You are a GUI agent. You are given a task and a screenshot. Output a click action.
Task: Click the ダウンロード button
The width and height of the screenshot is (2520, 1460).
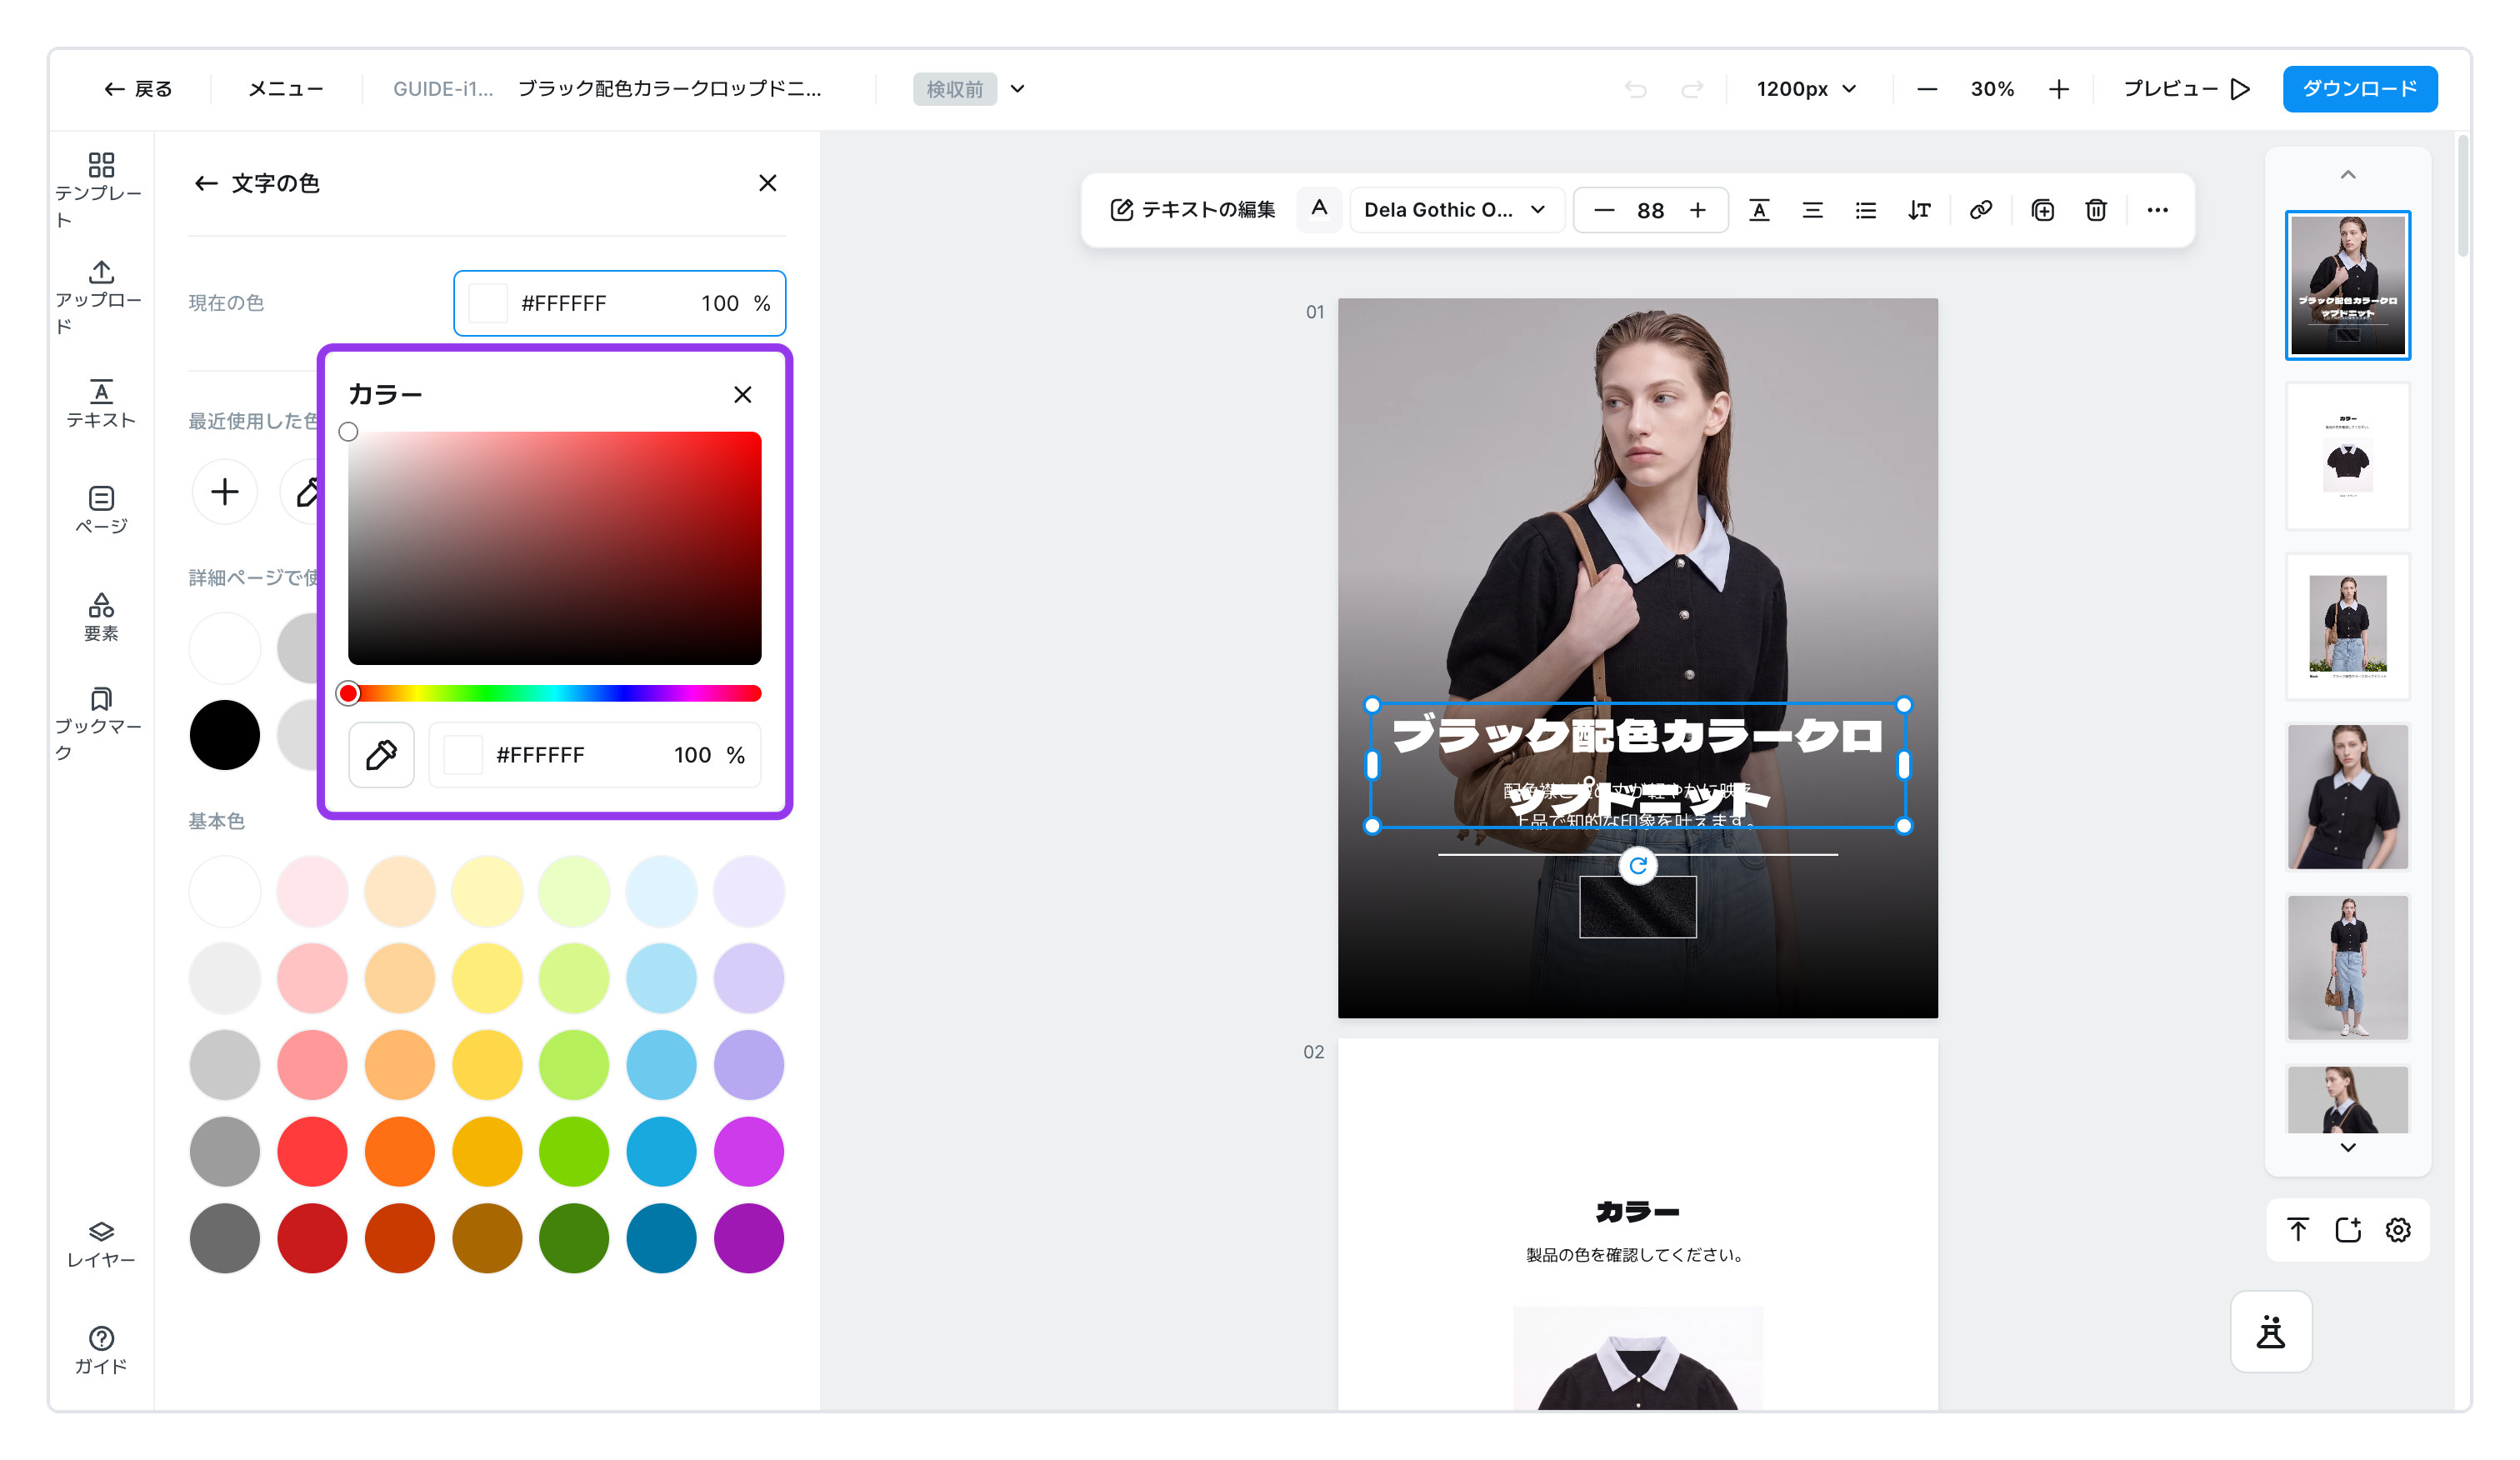point(2359,89)
